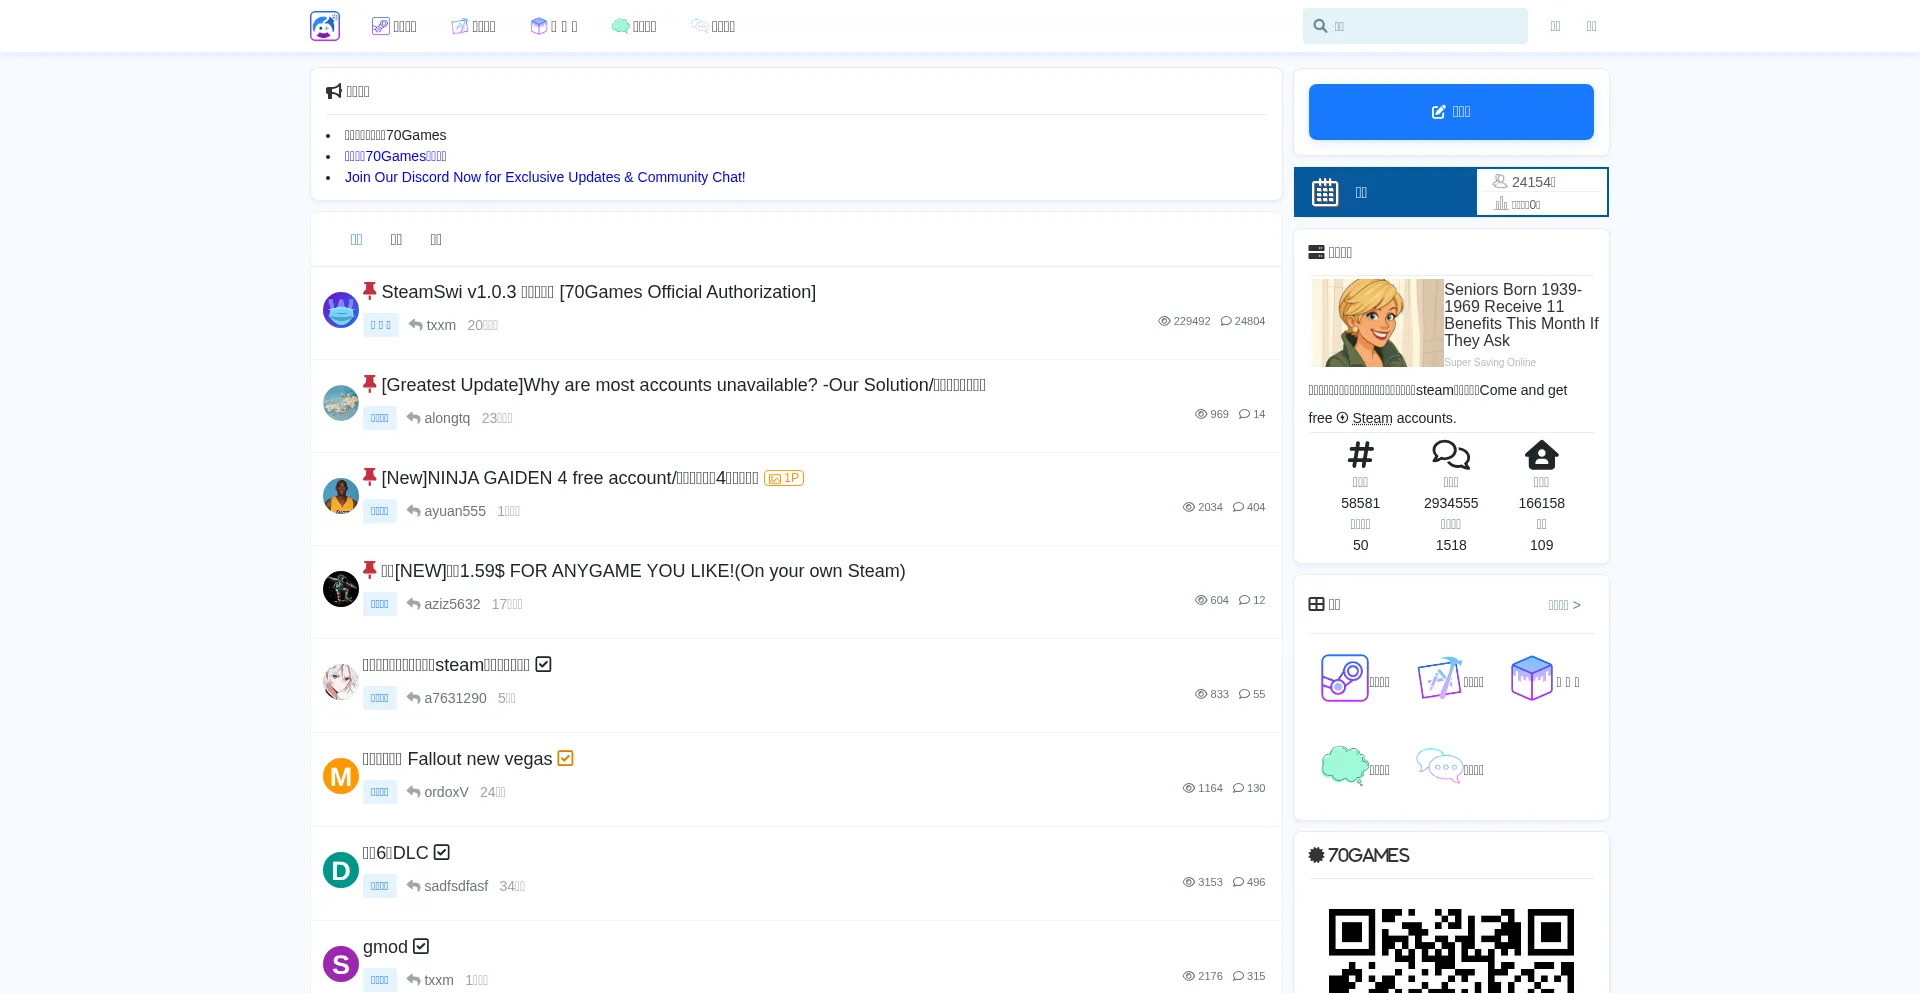Click the checkmark beside the gmod thread

(x=421, y=946)
